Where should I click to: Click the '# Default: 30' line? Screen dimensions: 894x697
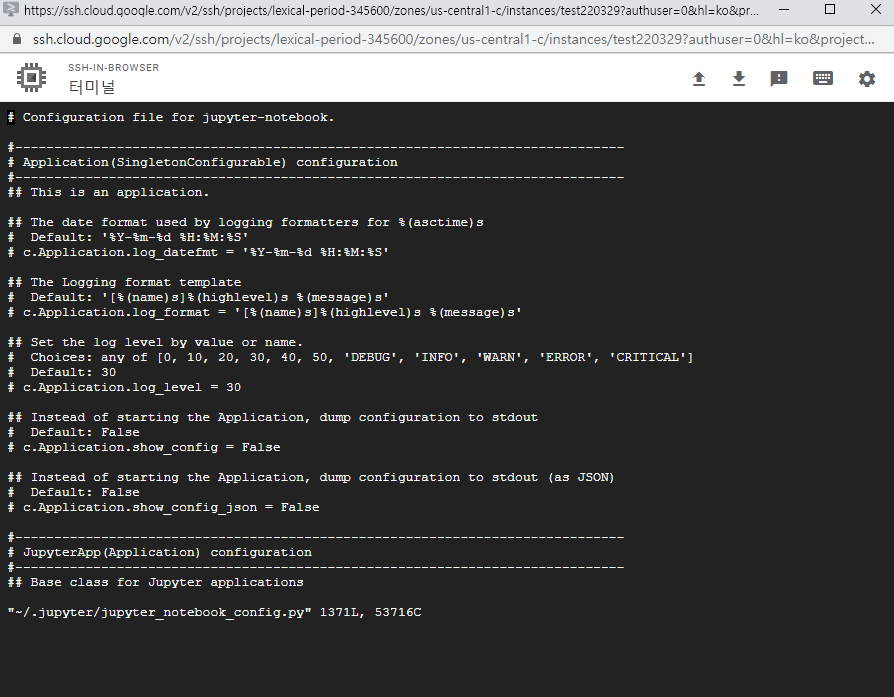(x=62, y=372)
